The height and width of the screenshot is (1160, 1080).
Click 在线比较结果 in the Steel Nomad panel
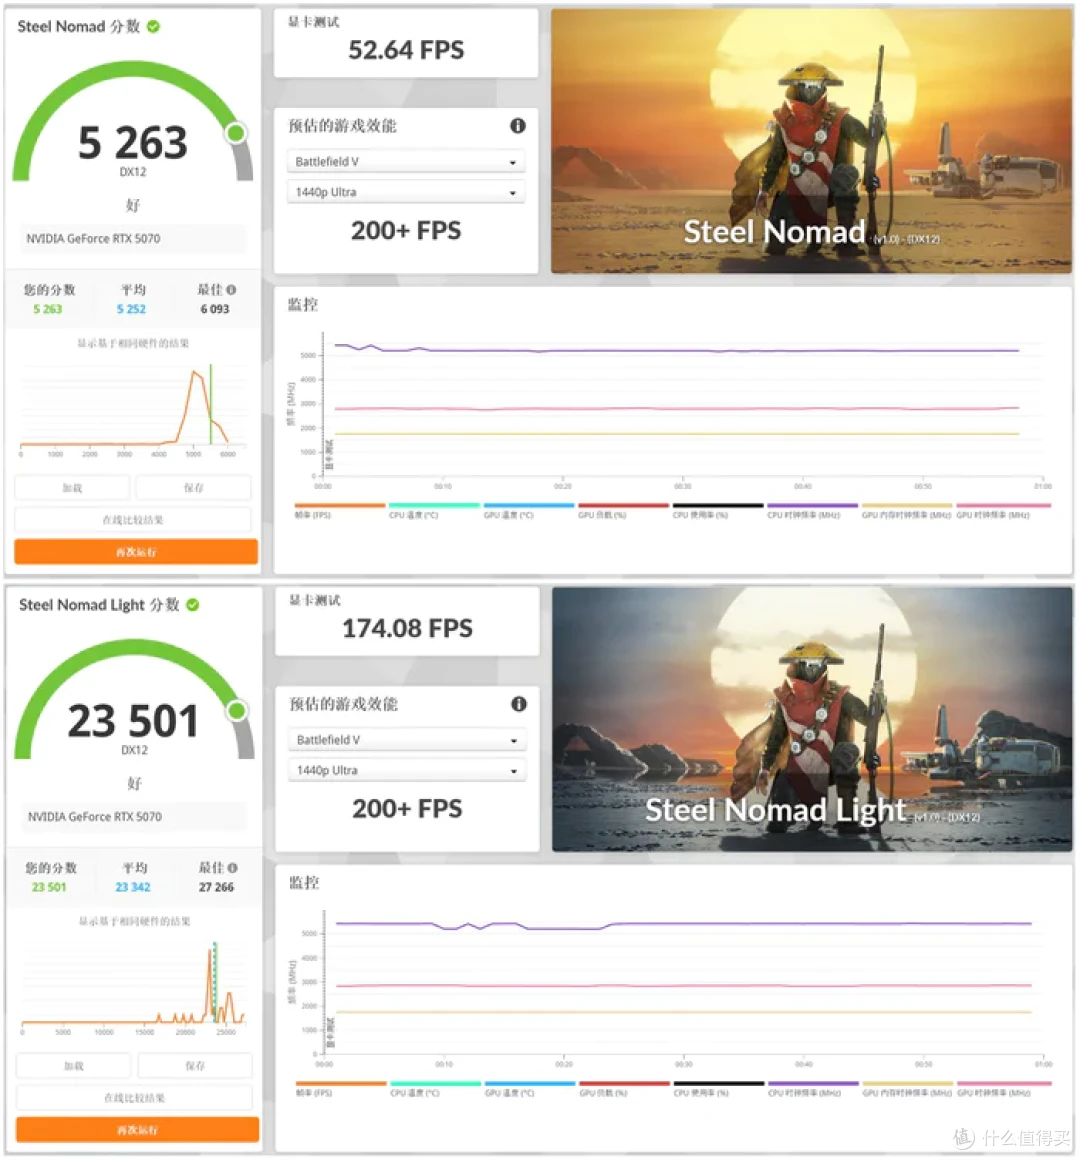click(133, 520)
